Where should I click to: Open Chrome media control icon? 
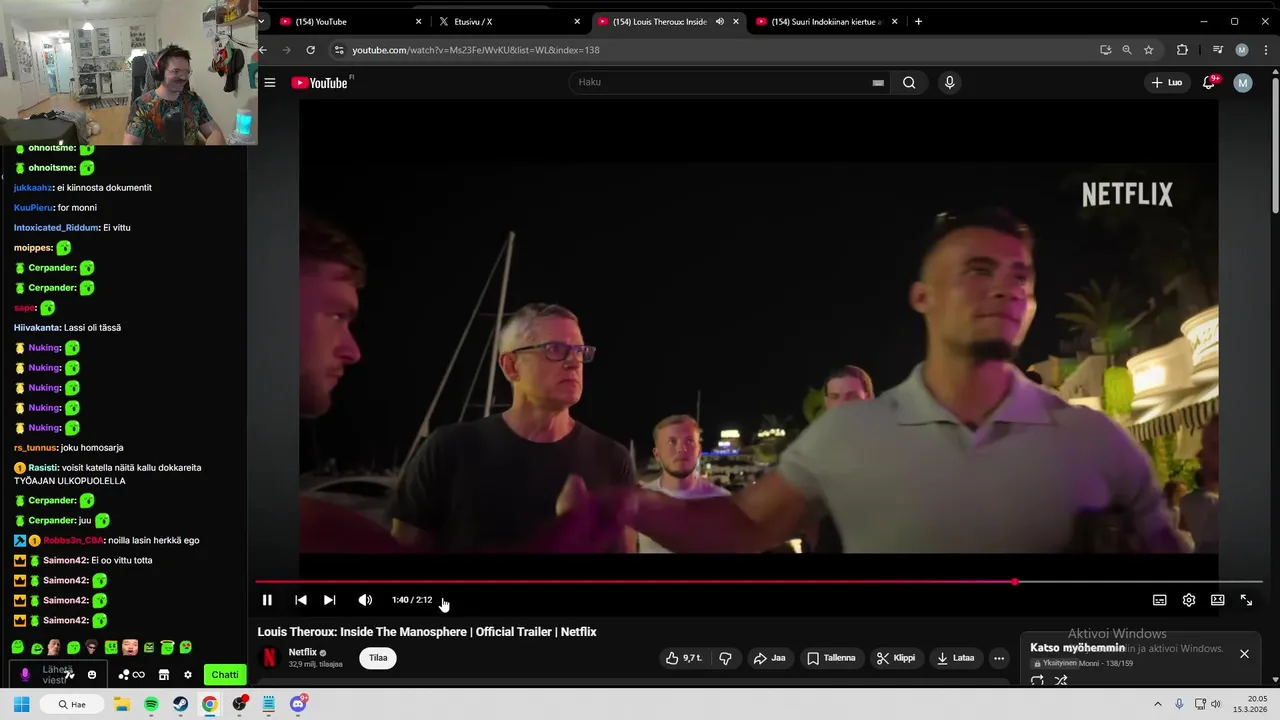(x=1217, y=50)
